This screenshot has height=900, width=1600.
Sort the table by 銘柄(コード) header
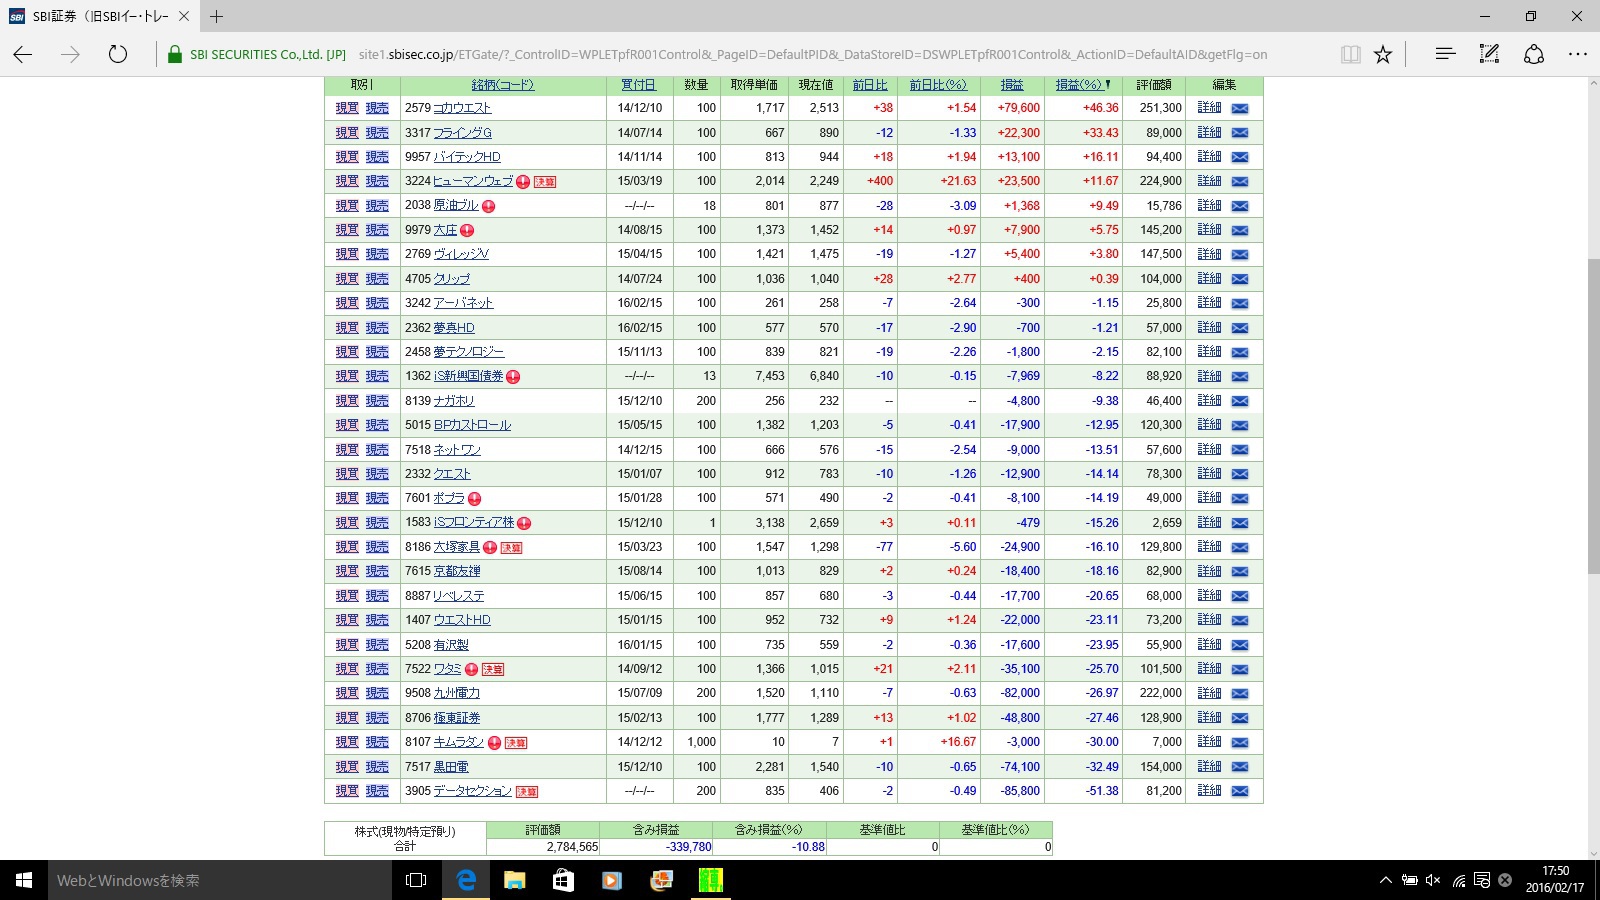point(503,85)
